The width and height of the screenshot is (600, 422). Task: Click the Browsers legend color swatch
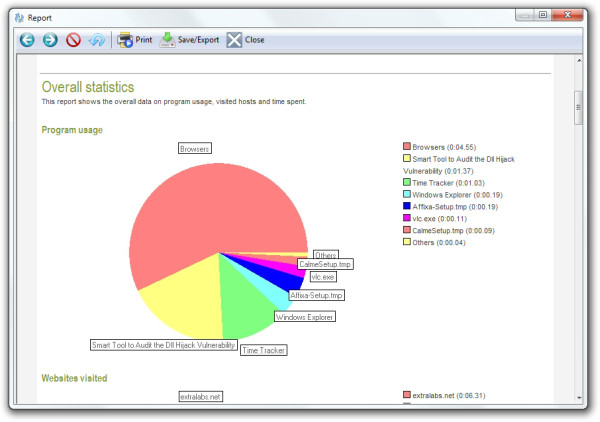(x=407, y=147)
